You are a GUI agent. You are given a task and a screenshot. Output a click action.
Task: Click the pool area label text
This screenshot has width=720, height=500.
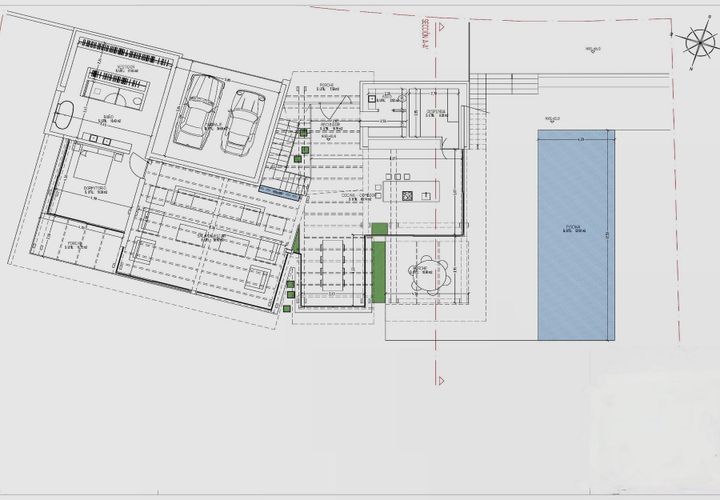tap(574, 229)
